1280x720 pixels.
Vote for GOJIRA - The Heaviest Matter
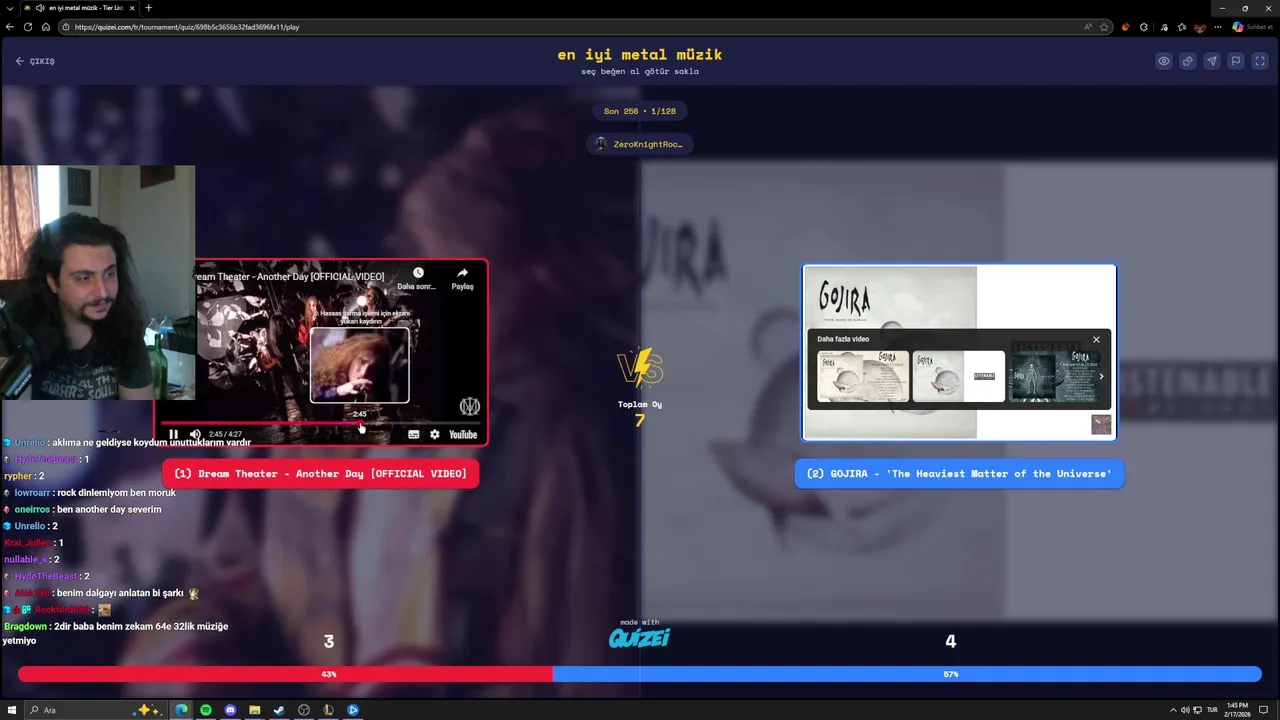tap(959, 473)
